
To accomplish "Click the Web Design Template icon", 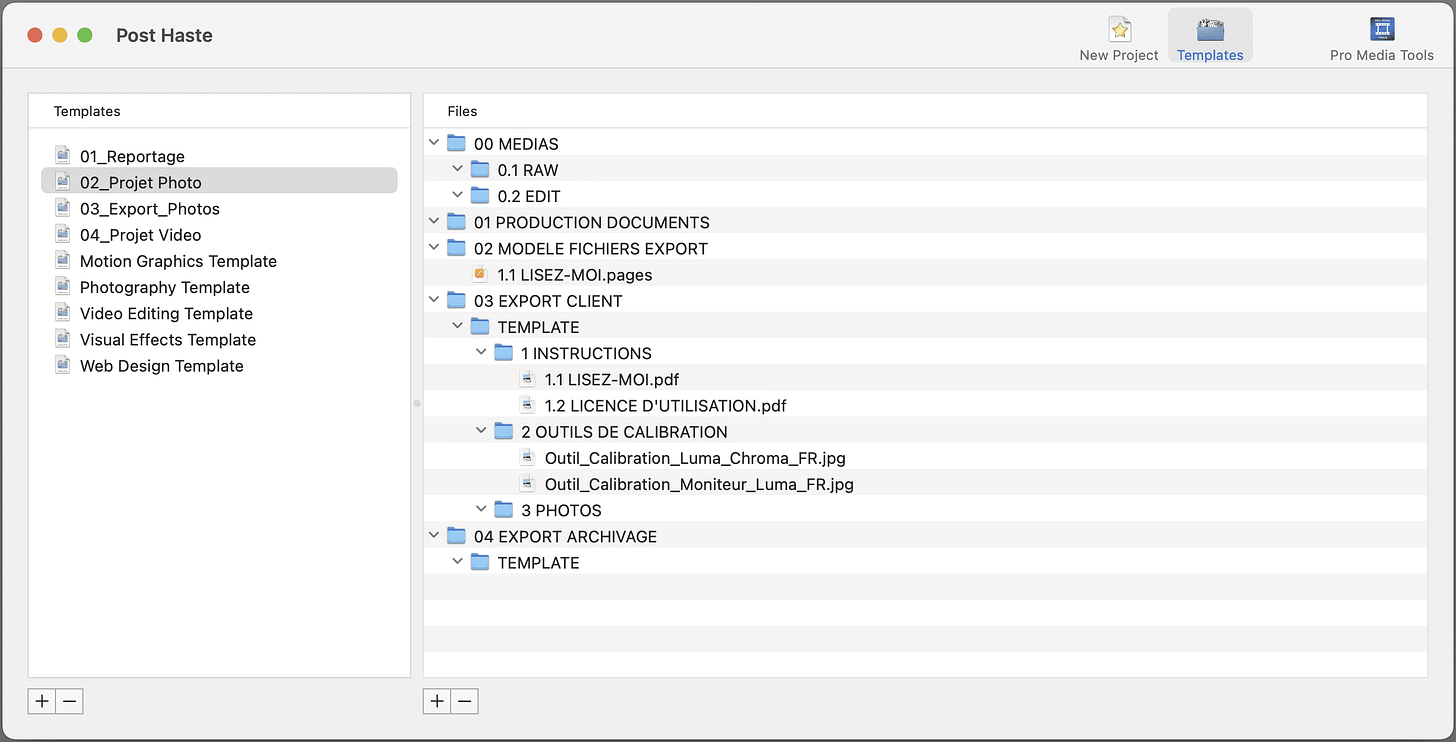I will (x=63, y=365).
